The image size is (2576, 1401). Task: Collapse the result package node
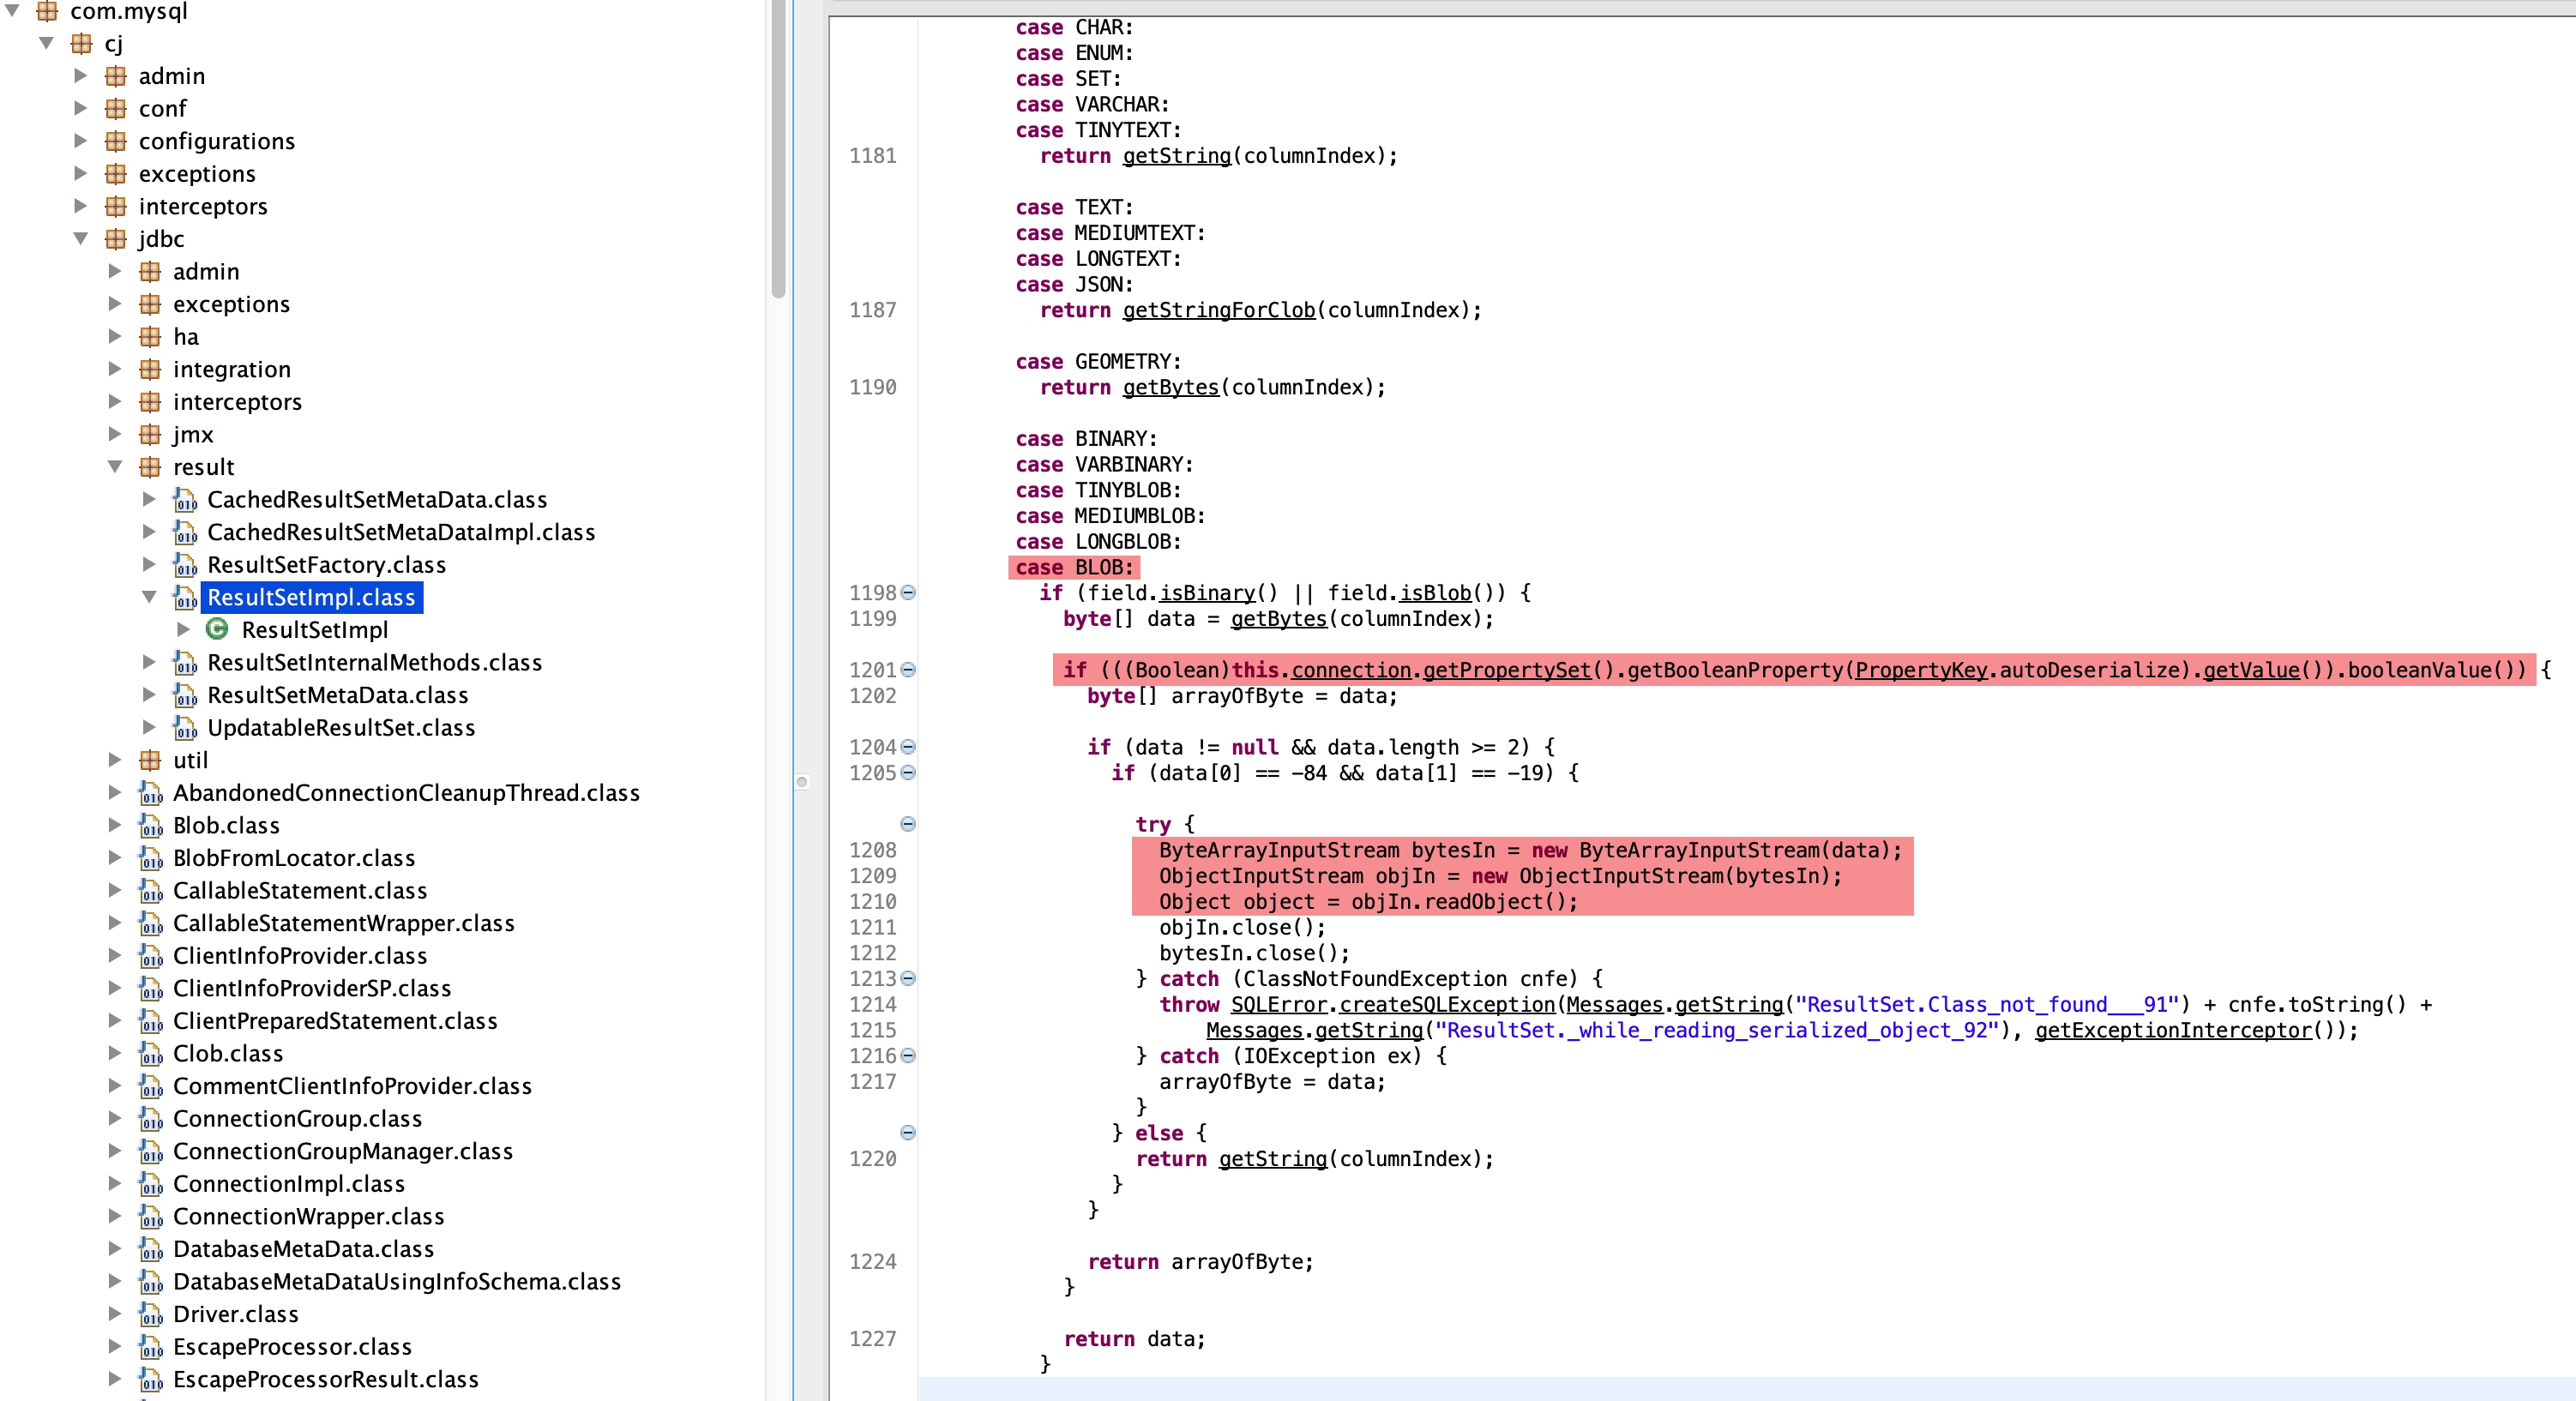(115, 467)
